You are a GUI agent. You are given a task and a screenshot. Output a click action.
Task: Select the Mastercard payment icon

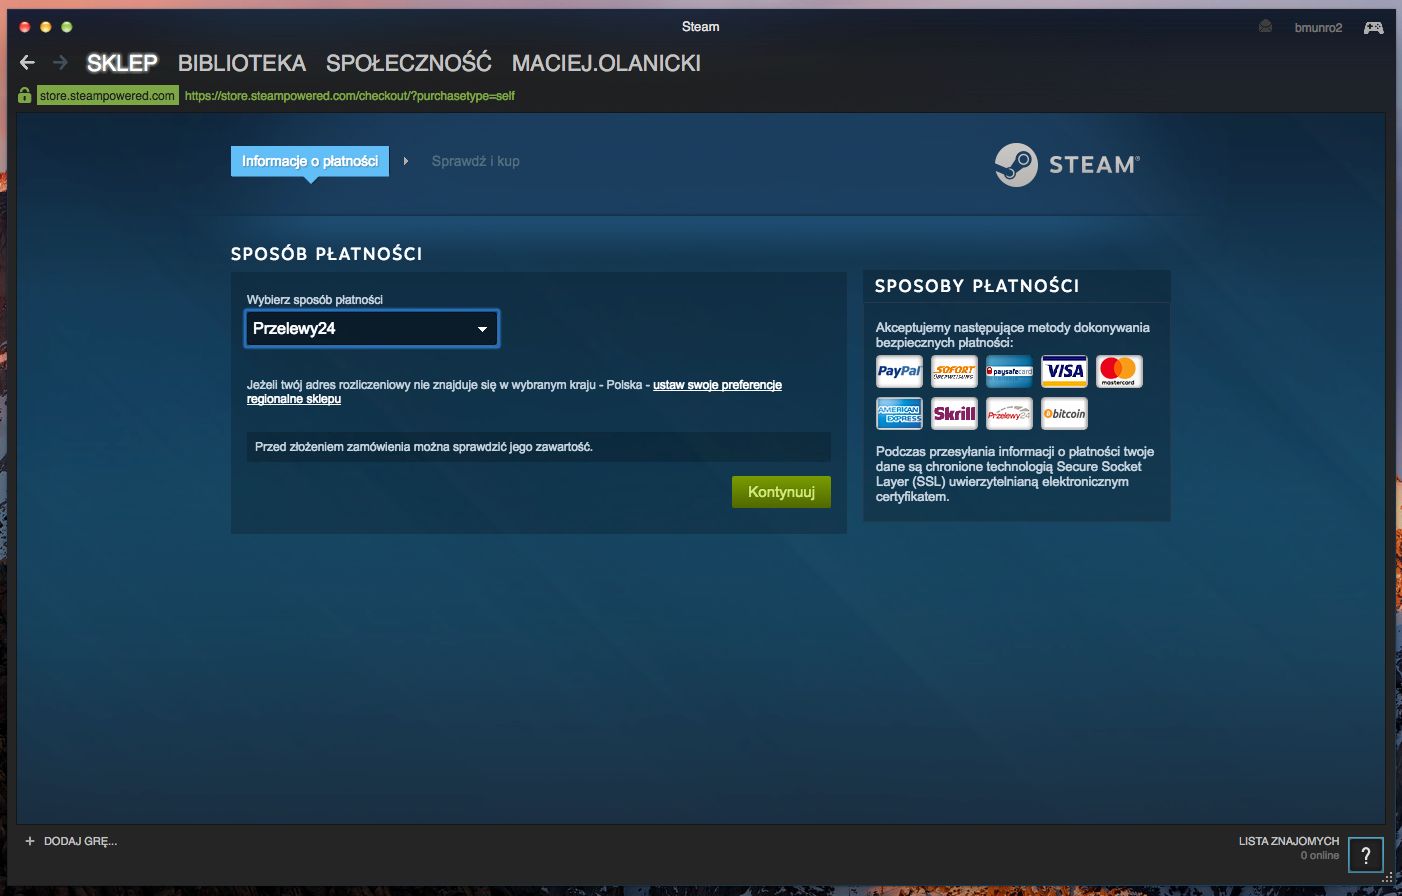click(1118, 371)
